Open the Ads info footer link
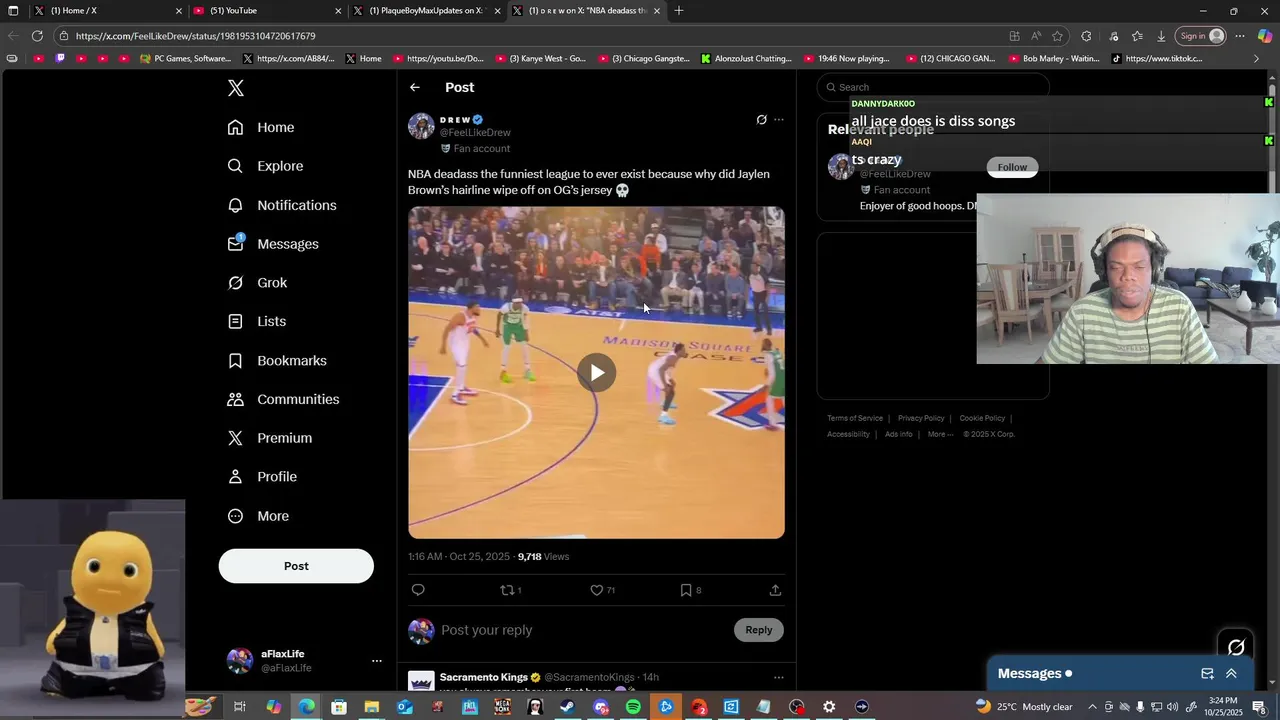Screen dimensions: 1280x720 (x=899, y=434)
